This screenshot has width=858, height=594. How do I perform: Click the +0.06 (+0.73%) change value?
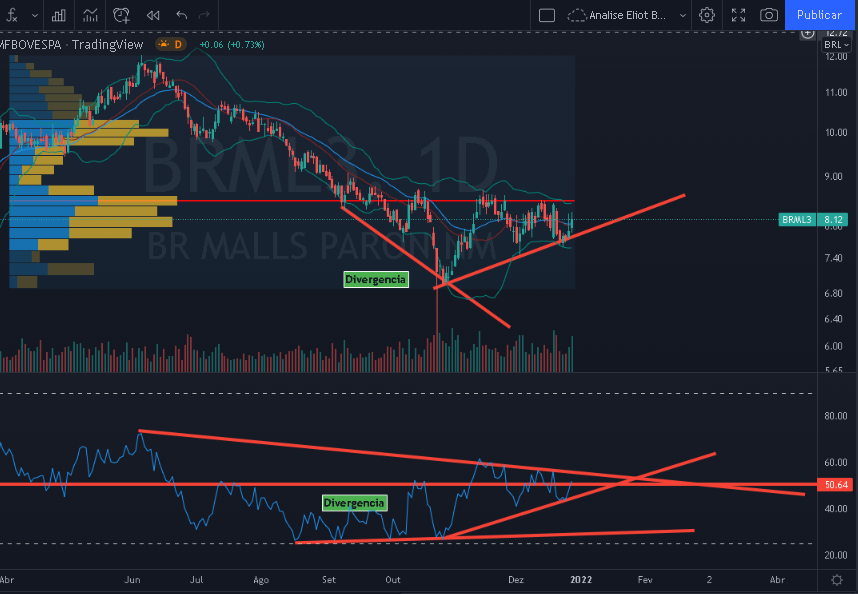coord(232,44)
